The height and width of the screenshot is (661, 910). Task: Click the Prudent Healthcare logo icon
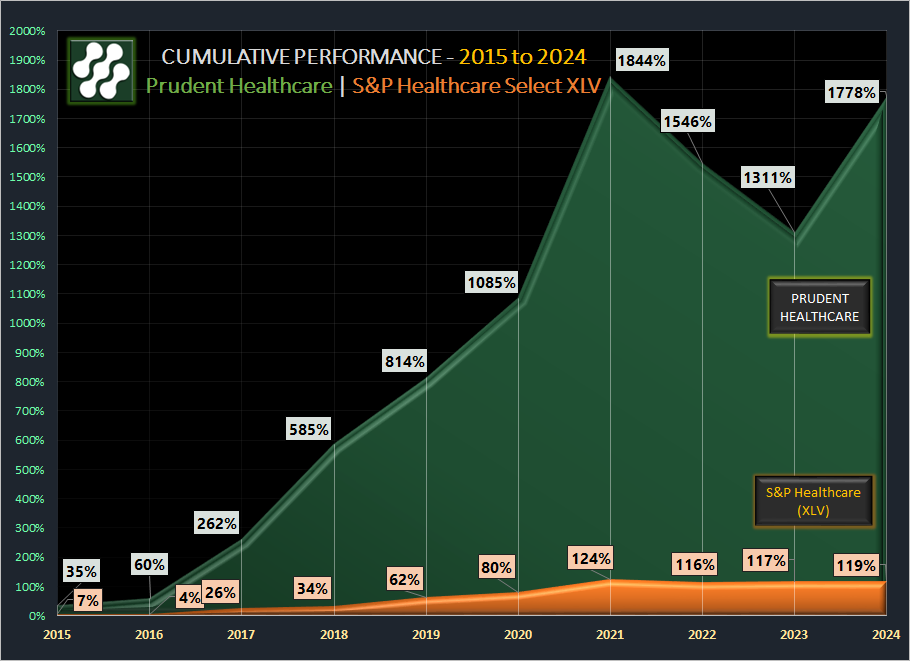tap(102, 71)
